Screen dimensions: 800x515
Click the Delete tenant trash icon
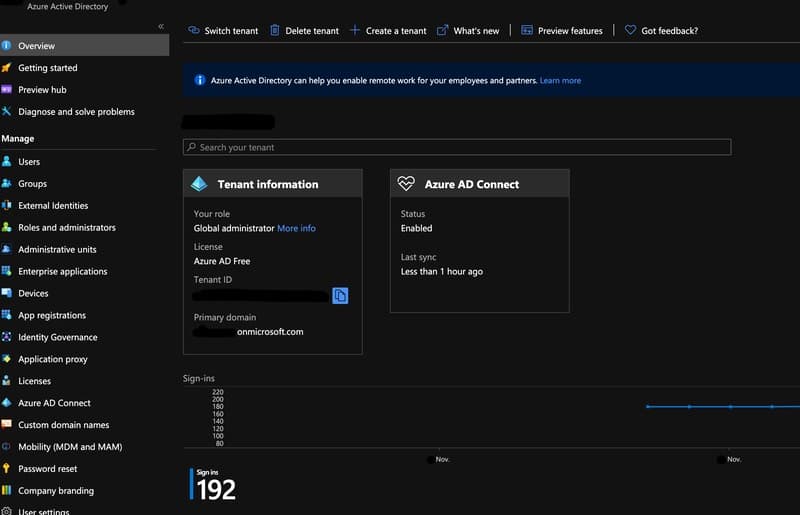click(x=274, y=30)
